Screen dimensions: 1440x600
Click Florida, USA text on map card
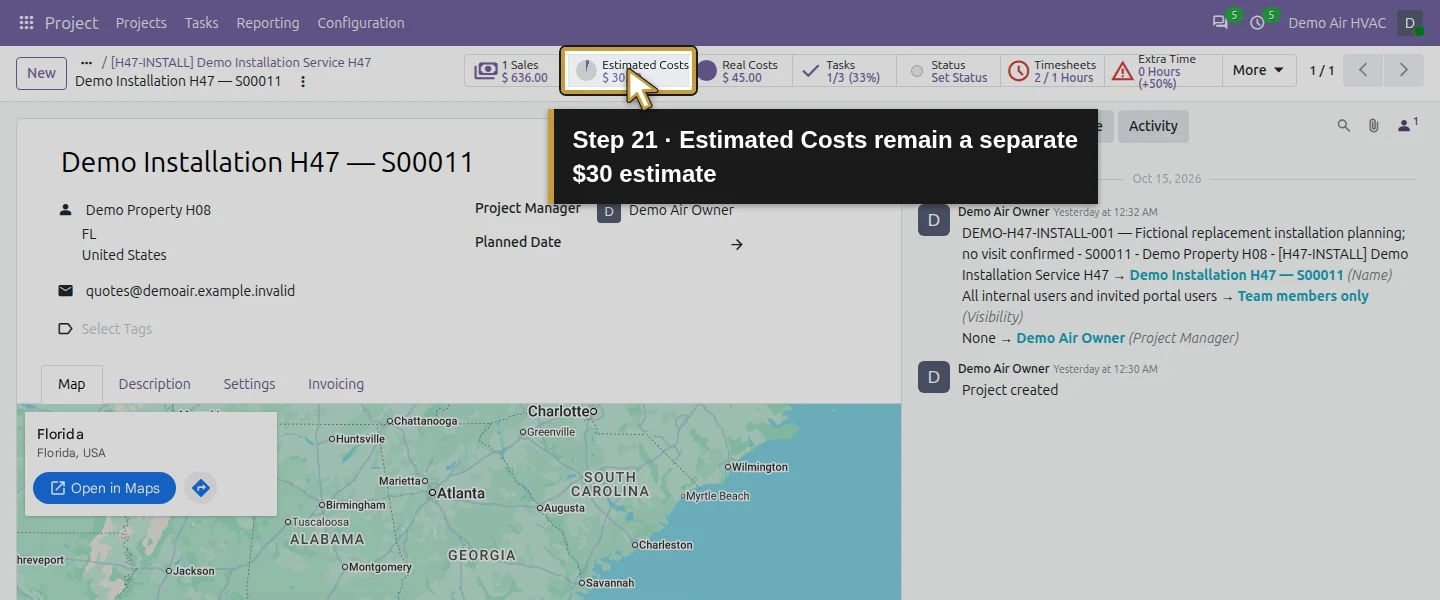(x=71, y=453)
